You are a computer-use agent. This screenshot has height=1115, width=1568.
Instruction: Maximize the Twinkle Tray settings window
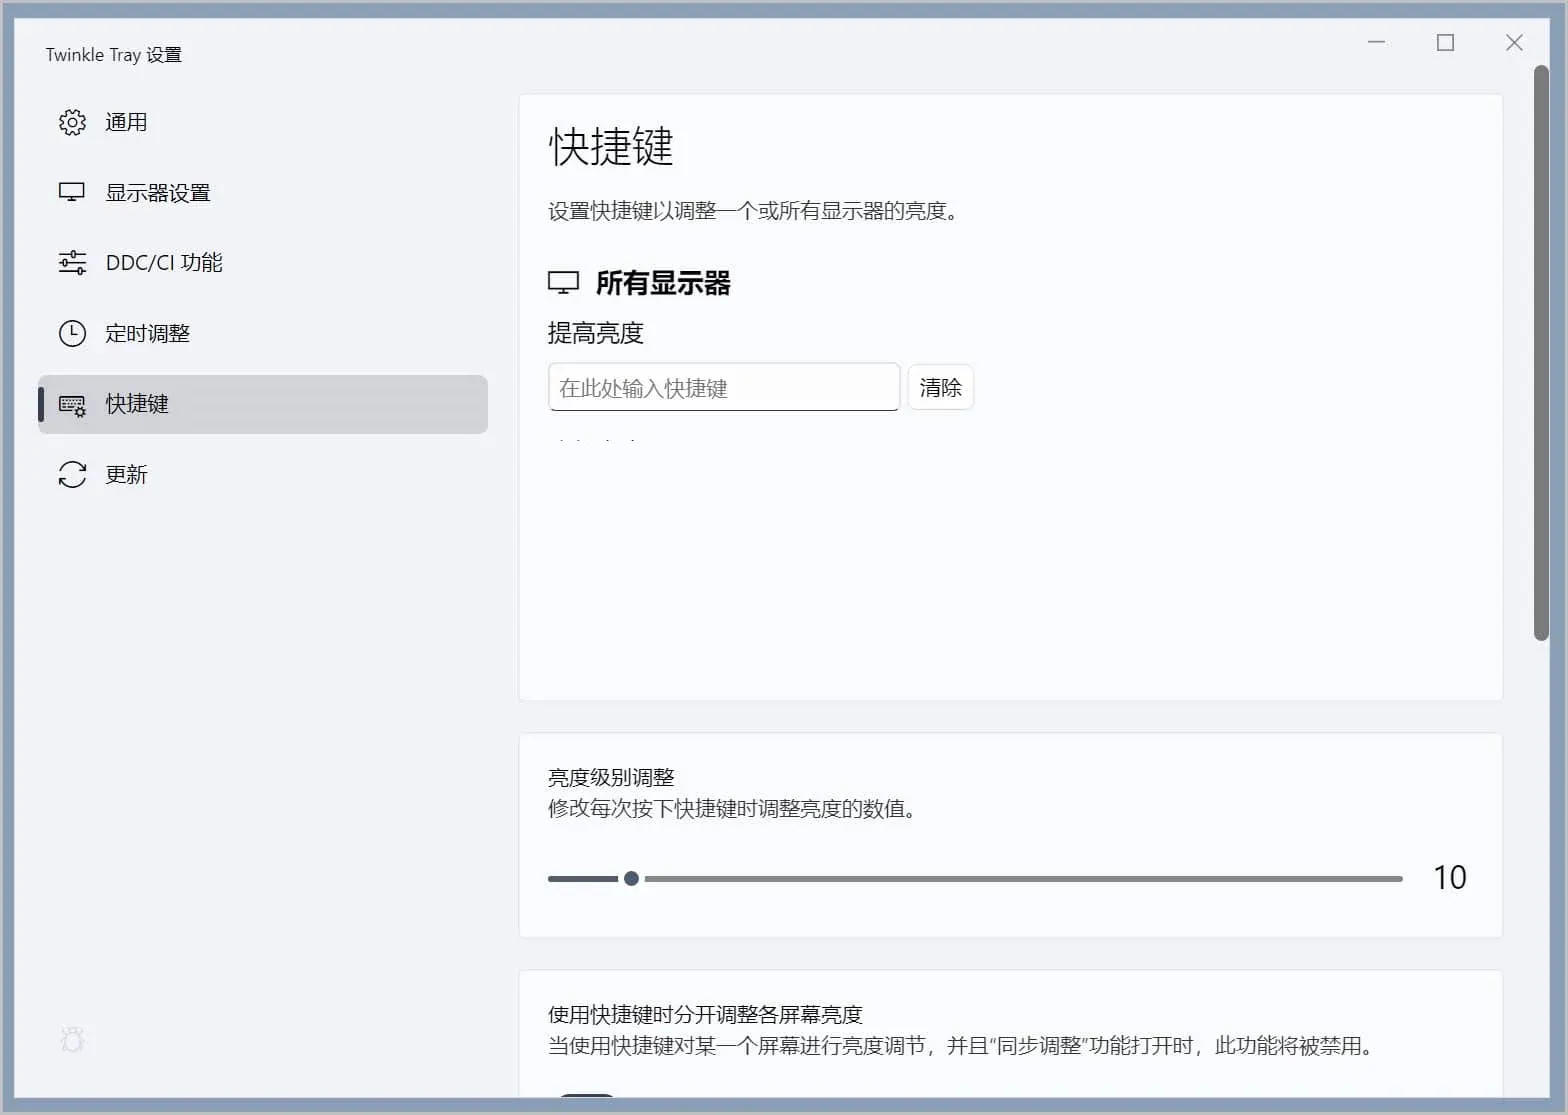[1445, 42]
